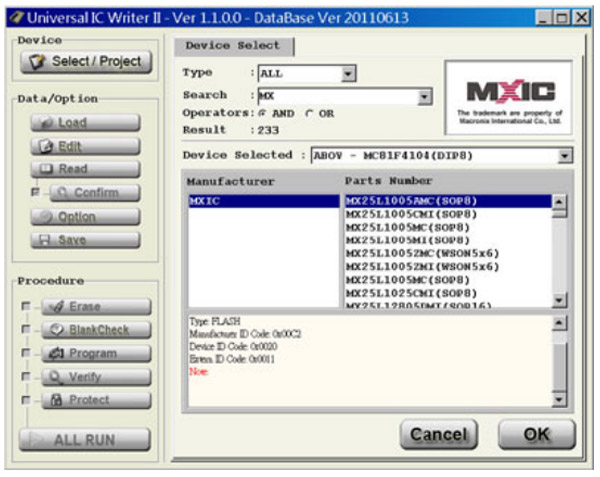Maximize the Universal IC Writer window
The width and height of the screenshot is (600, 477).
562,18
